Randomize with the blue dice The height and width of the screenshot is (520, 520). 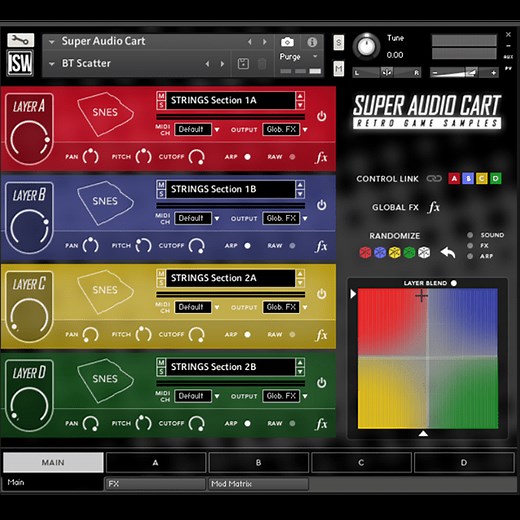[x=380, y=252]
